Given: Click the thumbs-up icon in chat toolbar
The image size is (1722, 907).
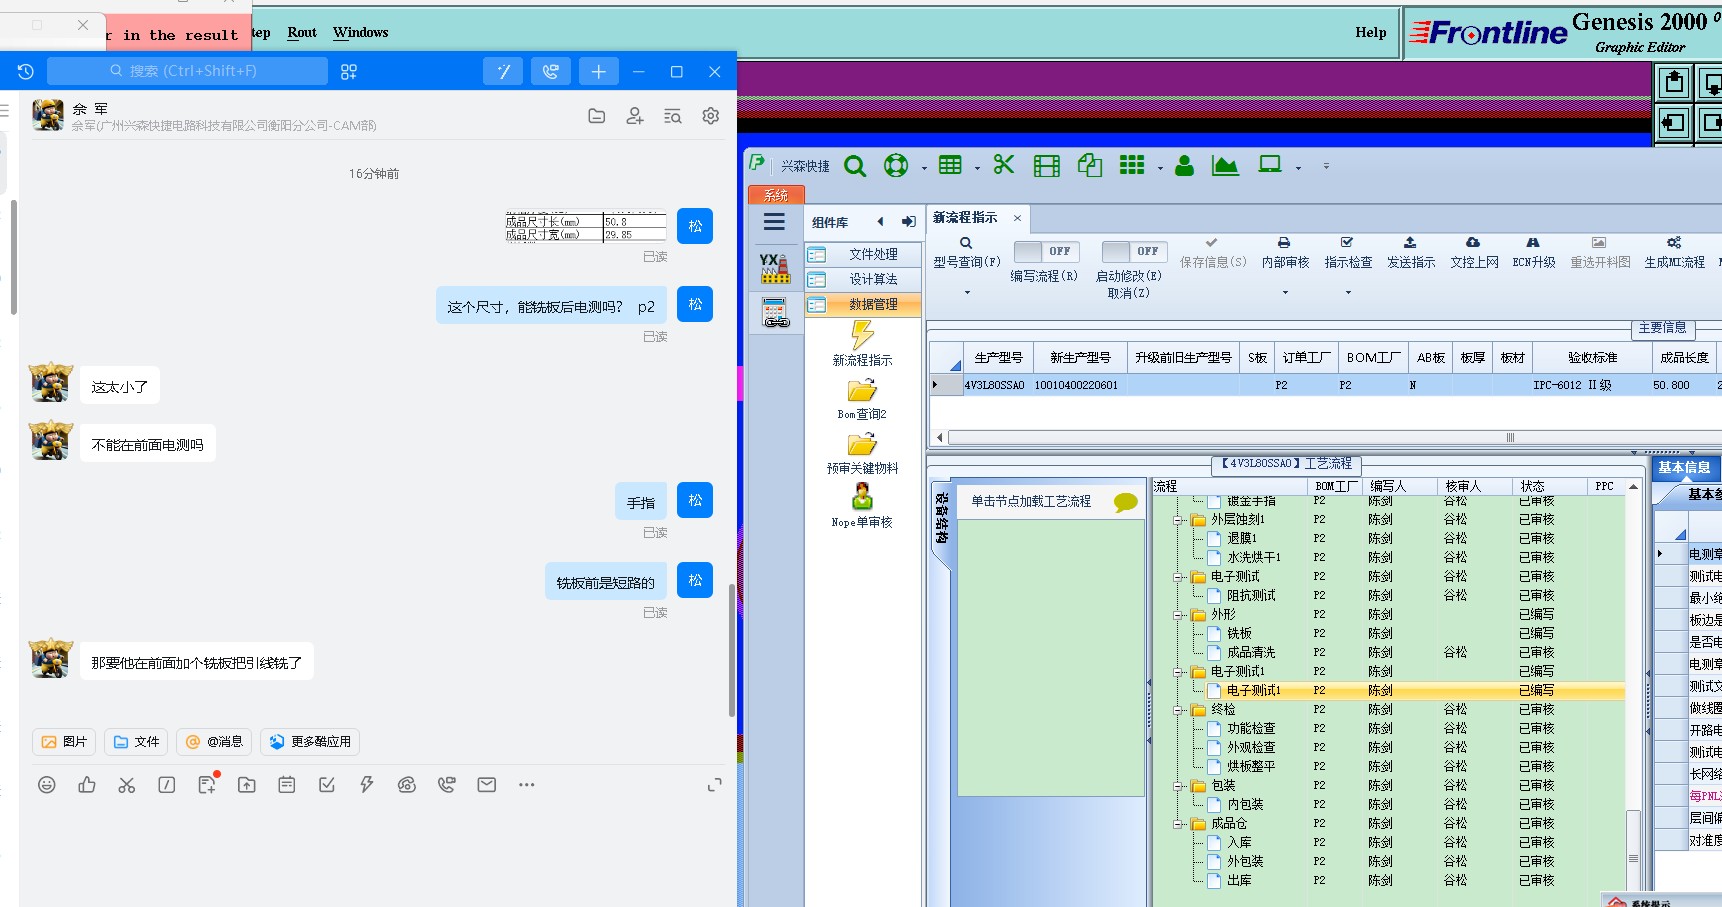Looking at the screenshot, I should coord(87,785).
